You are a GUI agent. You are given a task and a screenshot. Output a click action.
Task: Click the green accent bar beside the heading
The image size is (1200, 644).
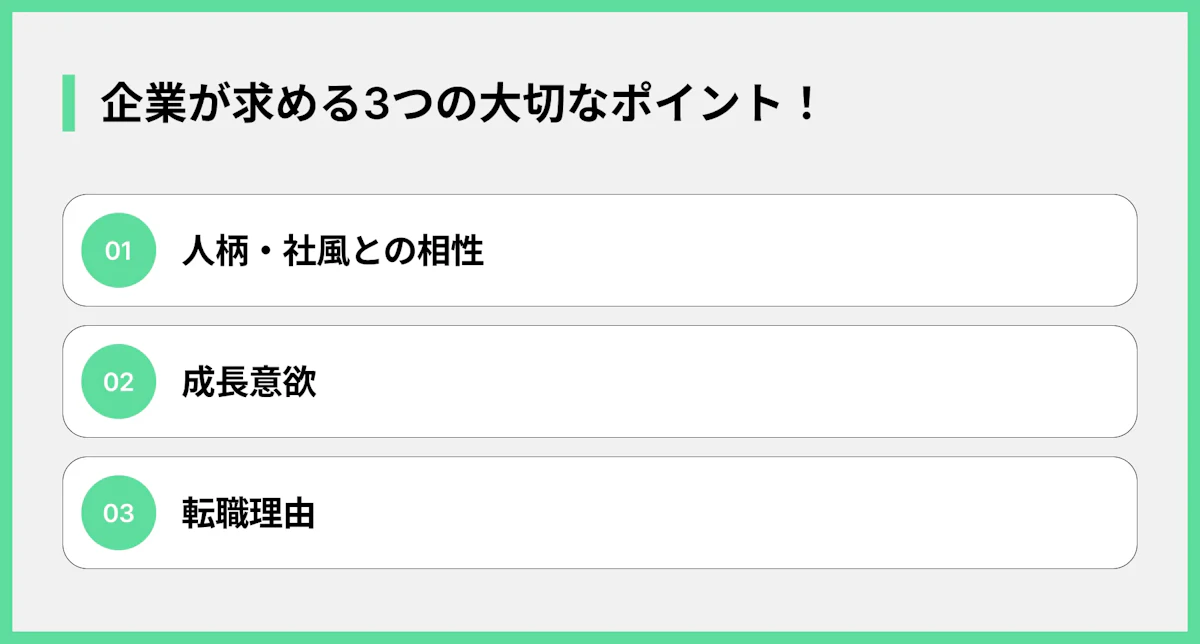(68, 103)
